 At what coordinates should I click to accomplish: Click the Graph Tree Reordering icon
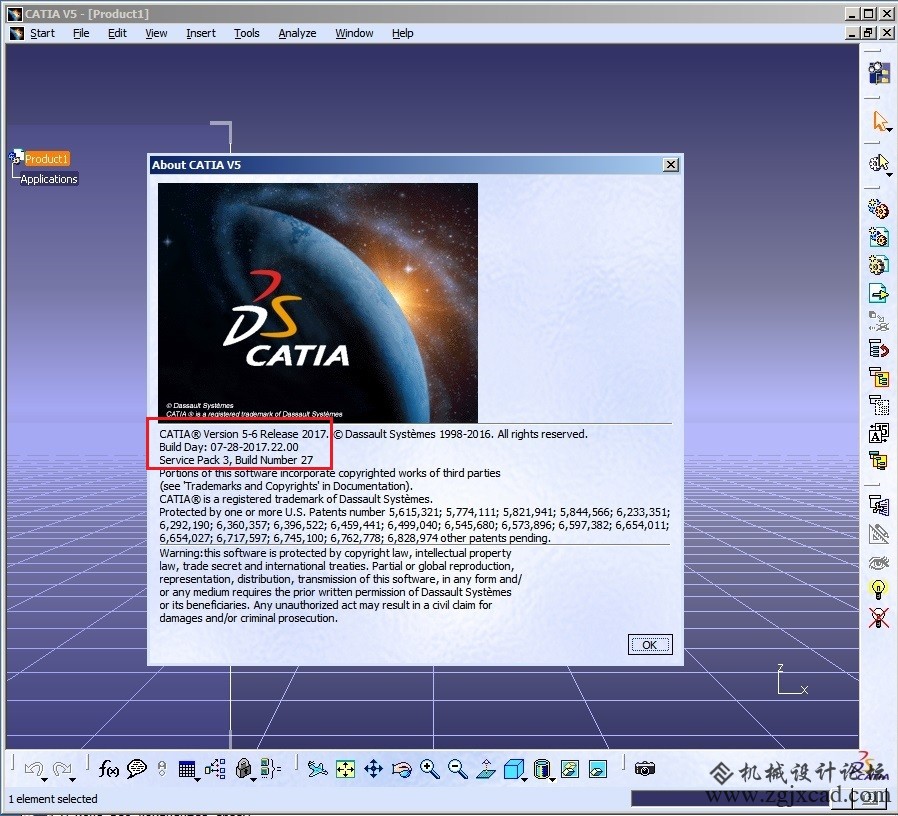879,377
